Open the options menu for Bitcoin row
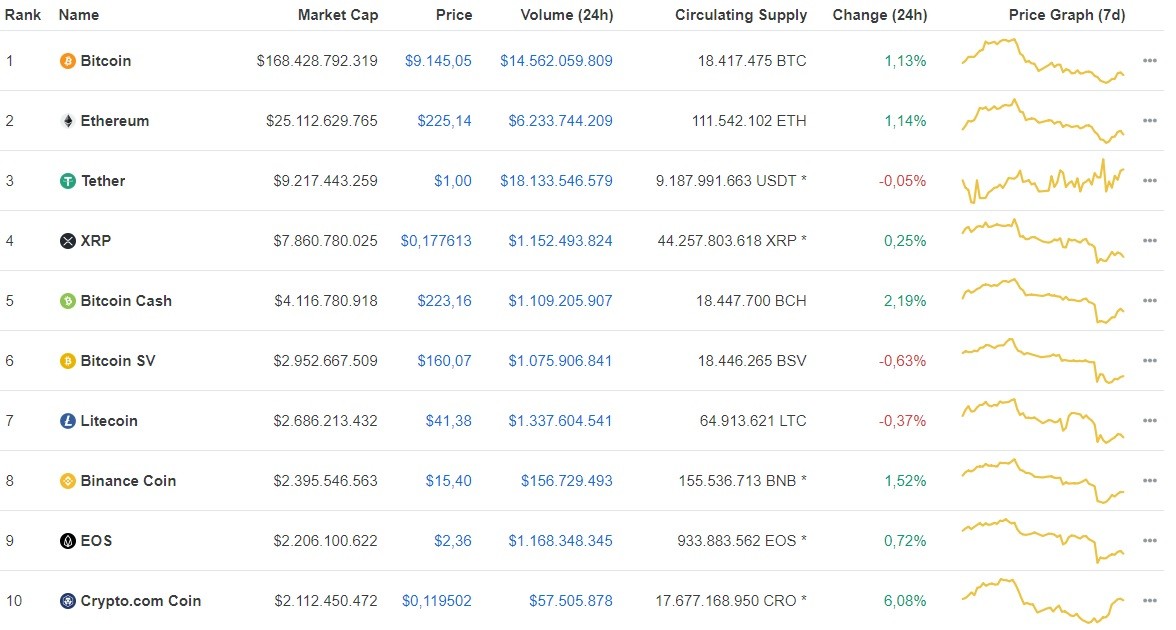 [x=1148, y=61]
